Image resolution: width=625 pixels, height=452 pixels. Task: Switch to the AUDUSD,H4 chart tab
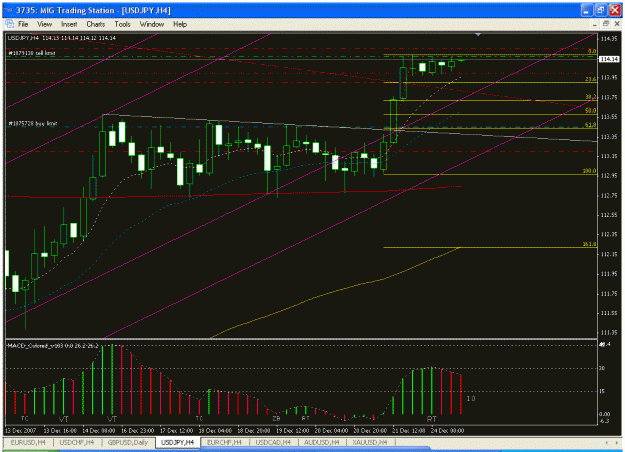click(321, 442)
